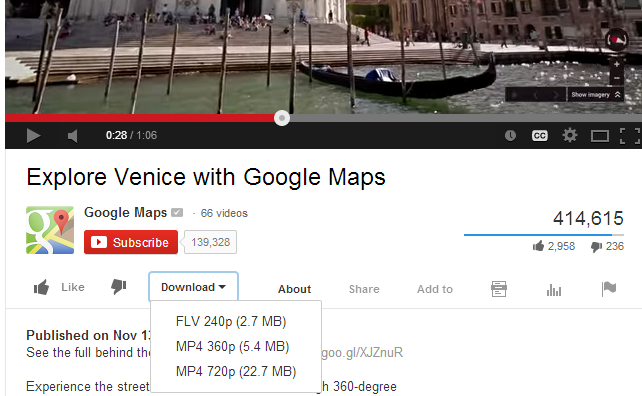Go fullscreen with the corner brackets icon
642x396 pixels.
pyautogui.click(x=630, y=136)
